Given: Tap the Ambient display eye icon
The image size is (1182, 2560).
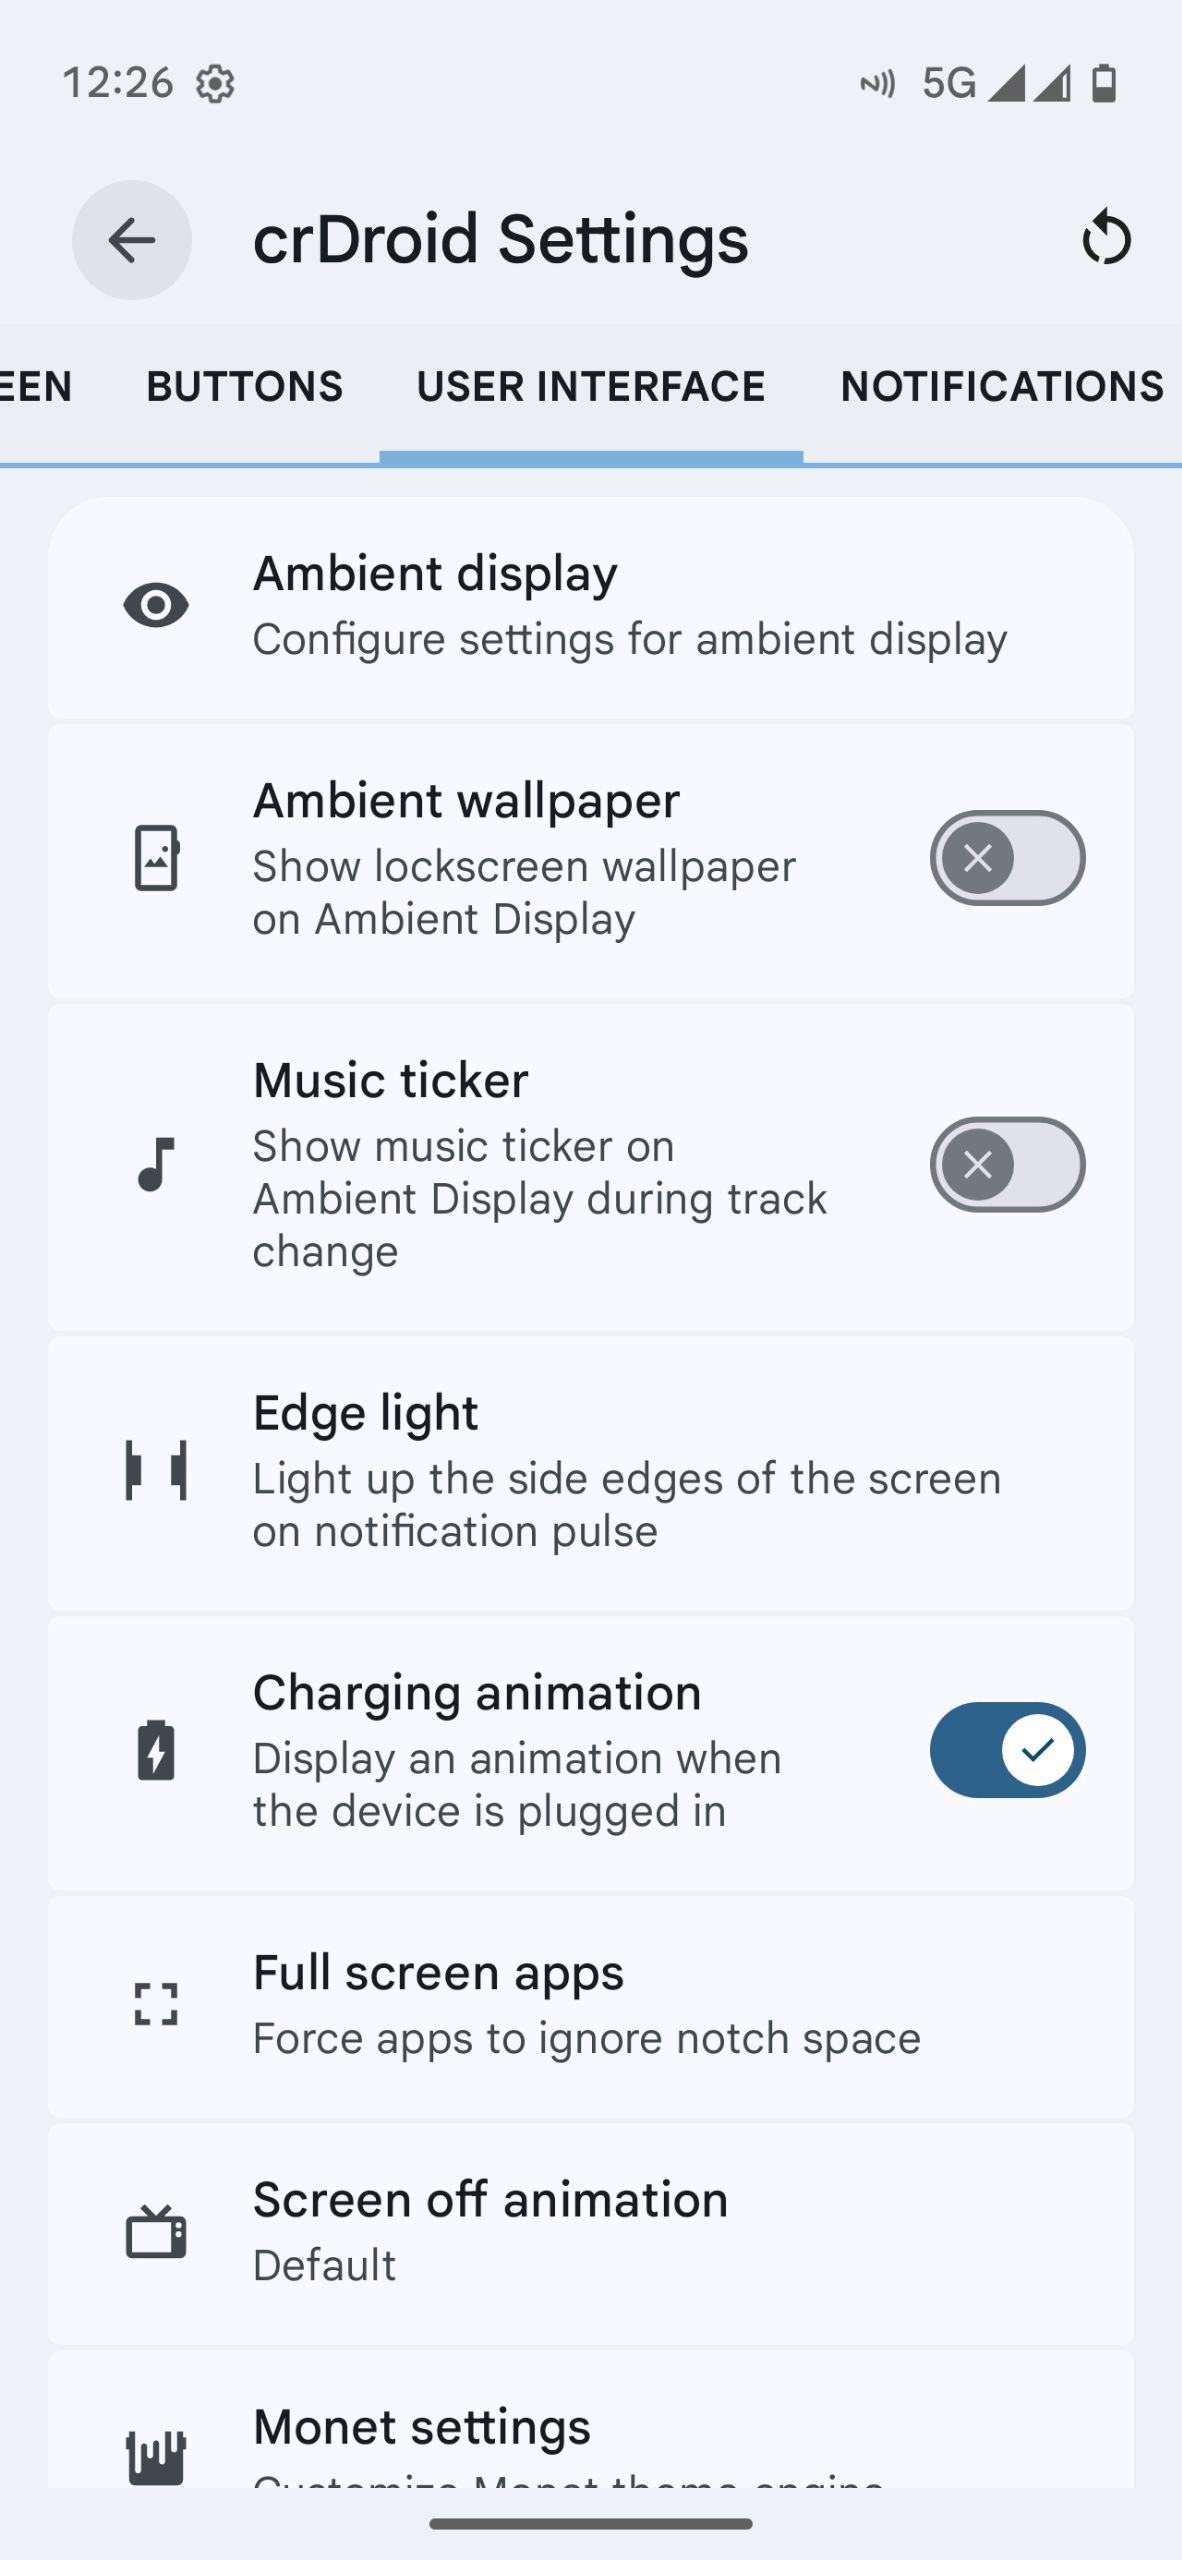Looking at the screenshot, I should click(156, 606).
